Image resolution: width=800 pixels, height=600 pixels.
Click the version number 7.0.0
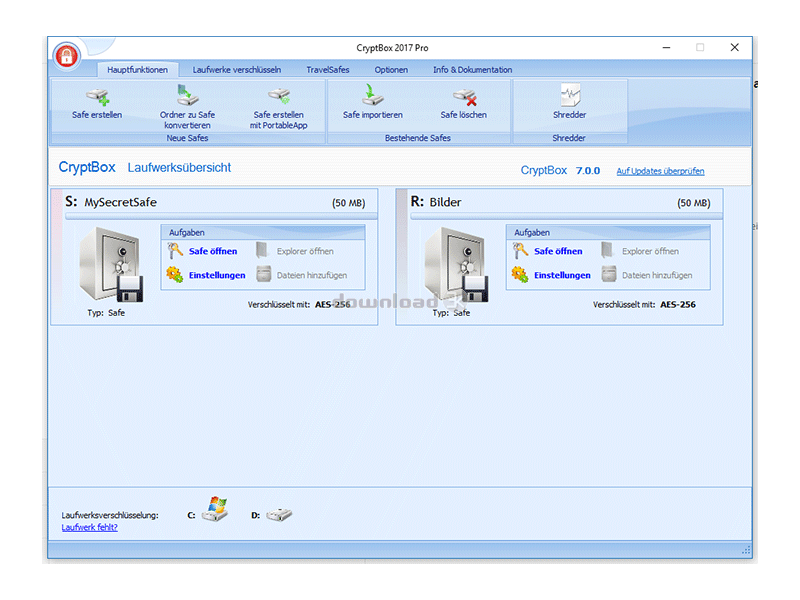pos(588,170)
